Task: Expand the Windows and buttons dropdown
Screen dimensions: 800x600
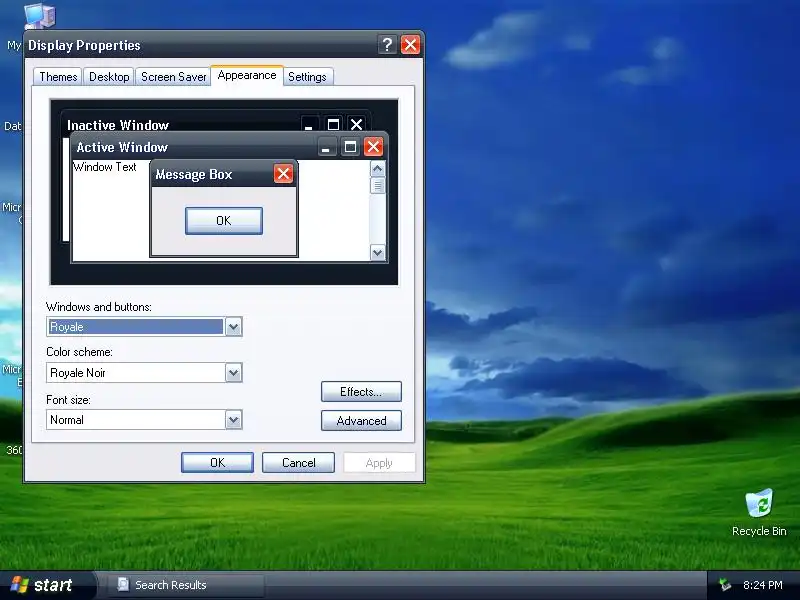Action: tap(233, 327)
